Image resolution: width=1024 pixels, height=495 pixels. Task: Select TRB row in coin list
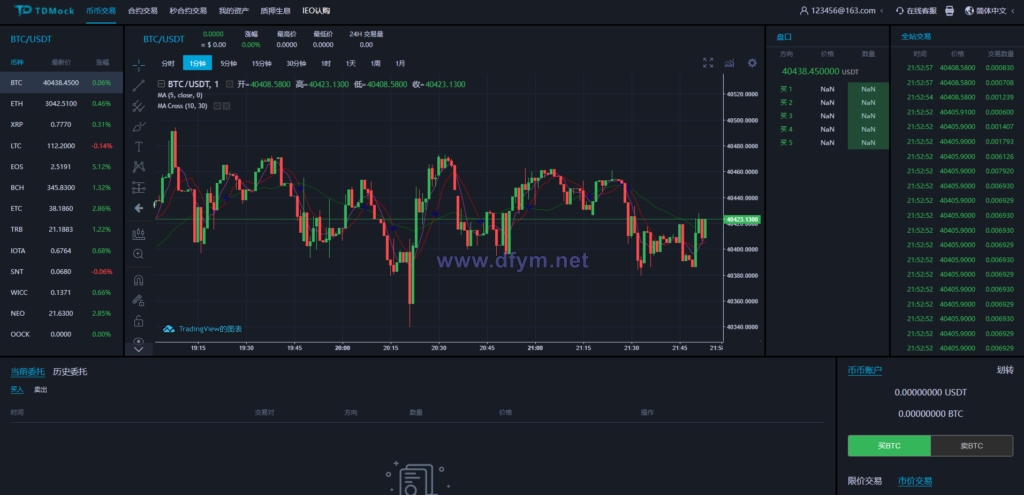click(61, 229)
